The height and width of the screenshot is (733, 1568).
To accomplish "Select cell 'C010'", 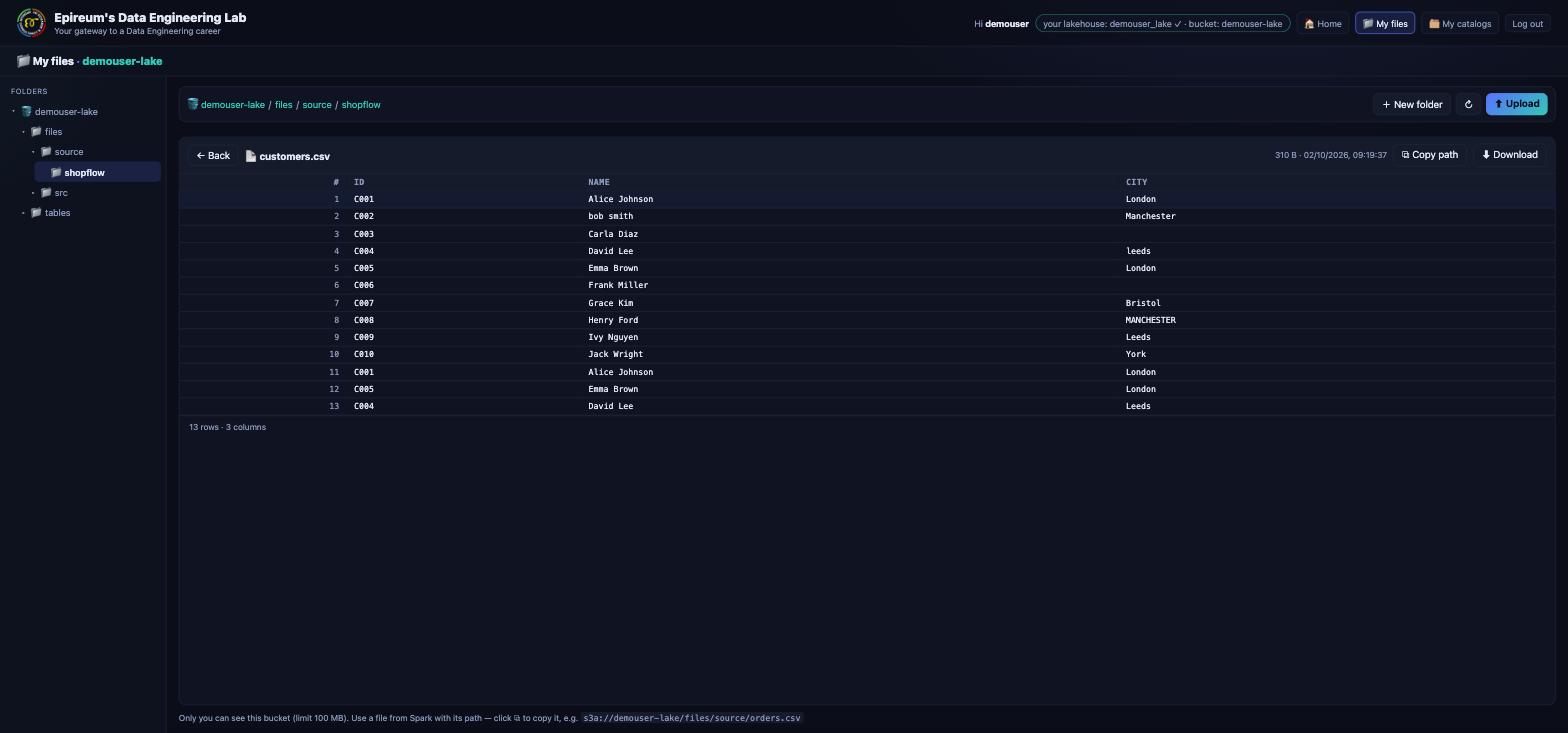I will point(364,354).
